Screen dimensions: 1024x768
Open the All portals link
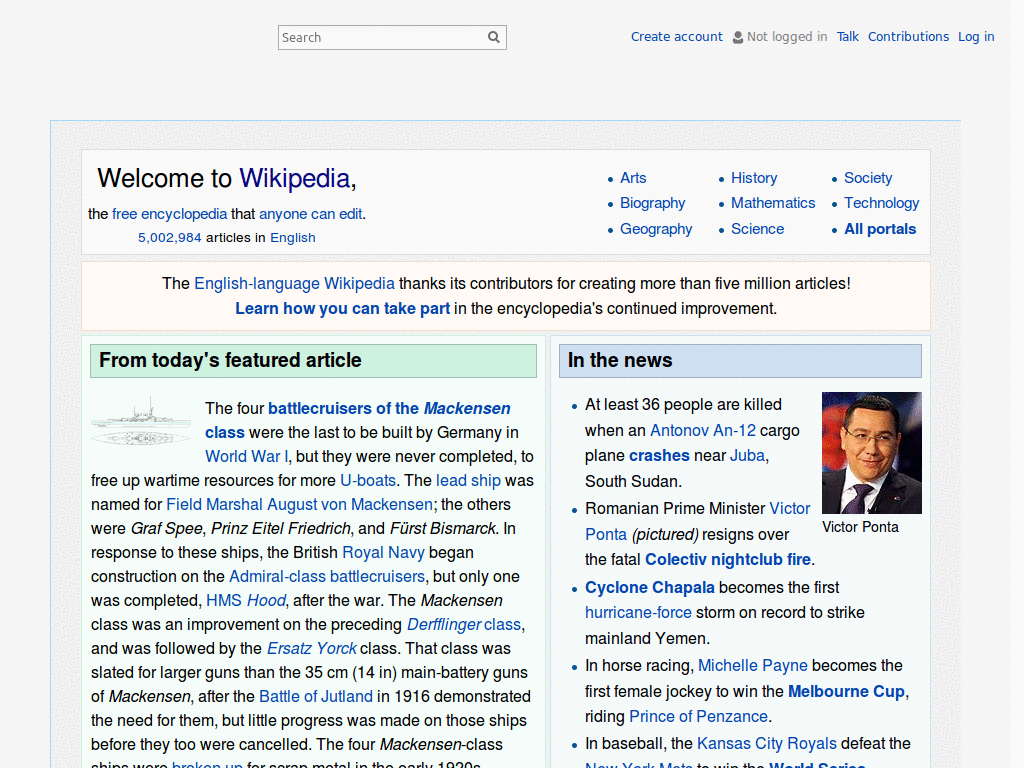[x=880, y=229]
